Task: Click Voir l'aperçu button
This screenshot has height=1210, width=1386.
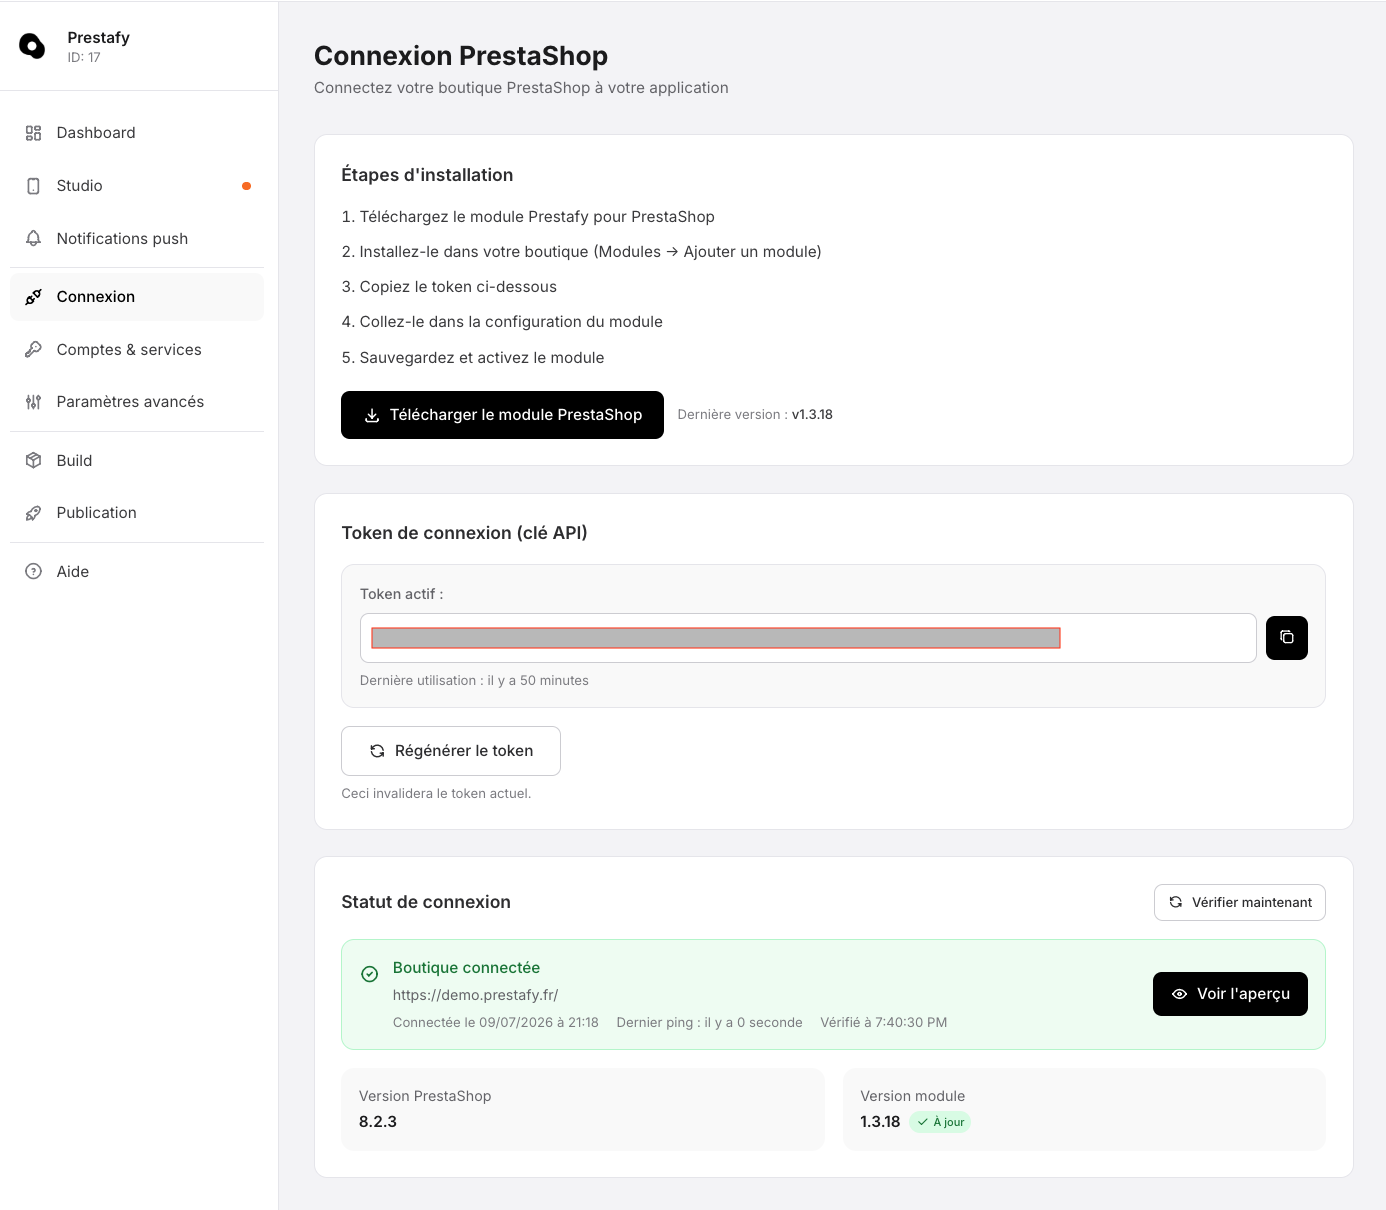Action: click(x=1230, y=994)
